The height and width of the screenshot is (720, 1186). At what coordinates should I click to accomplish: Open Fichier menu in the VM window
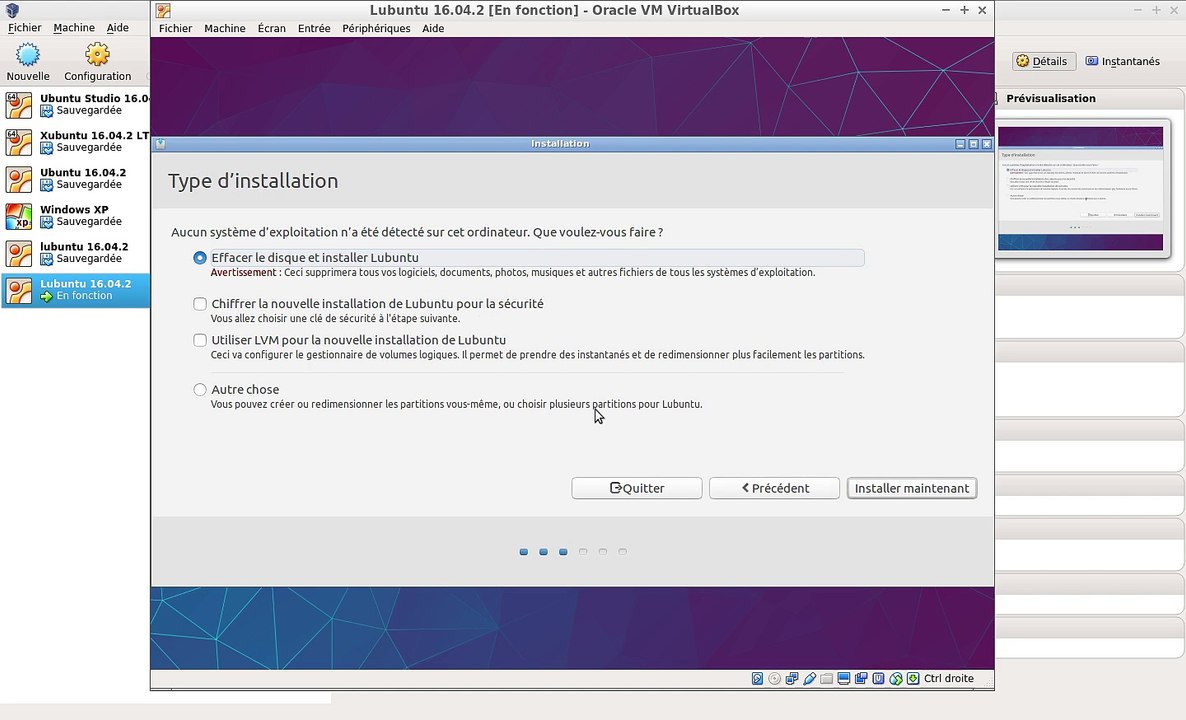175,28
